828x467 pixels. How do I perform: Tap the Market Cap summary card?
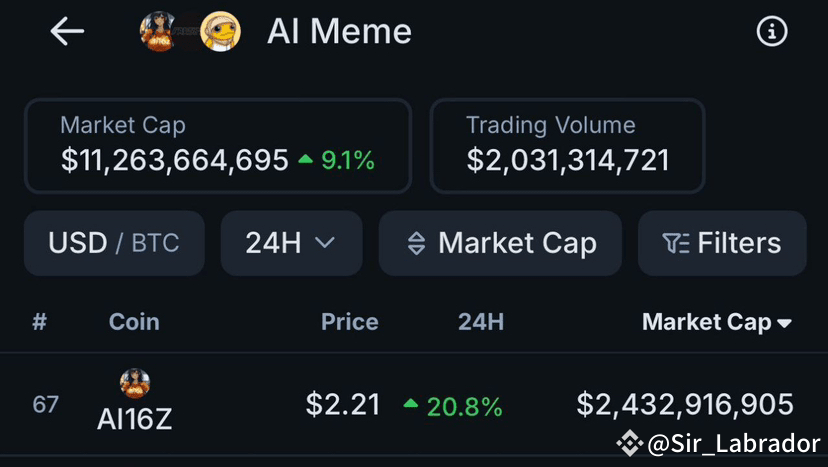218,146
